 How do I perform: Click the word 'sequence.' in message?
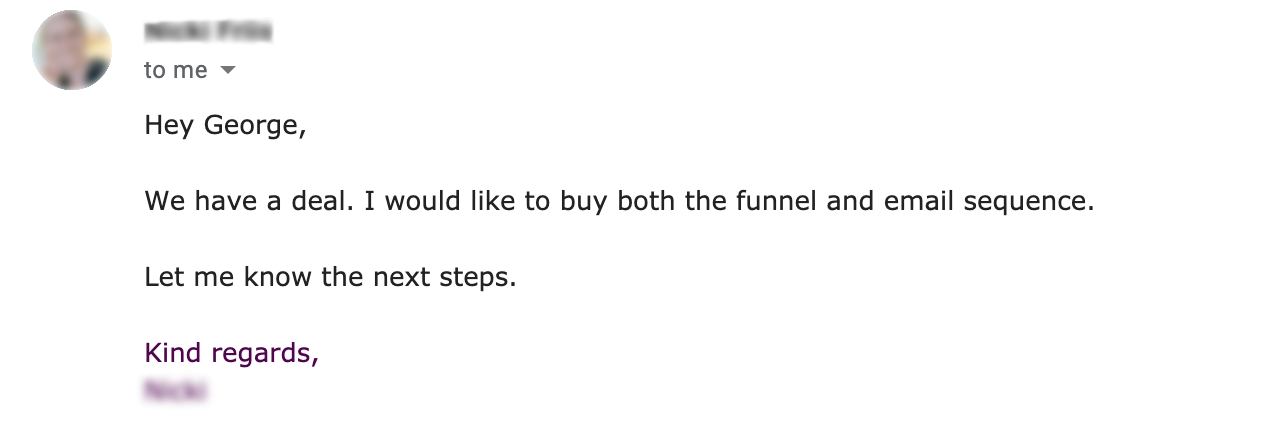[1029, 202]
